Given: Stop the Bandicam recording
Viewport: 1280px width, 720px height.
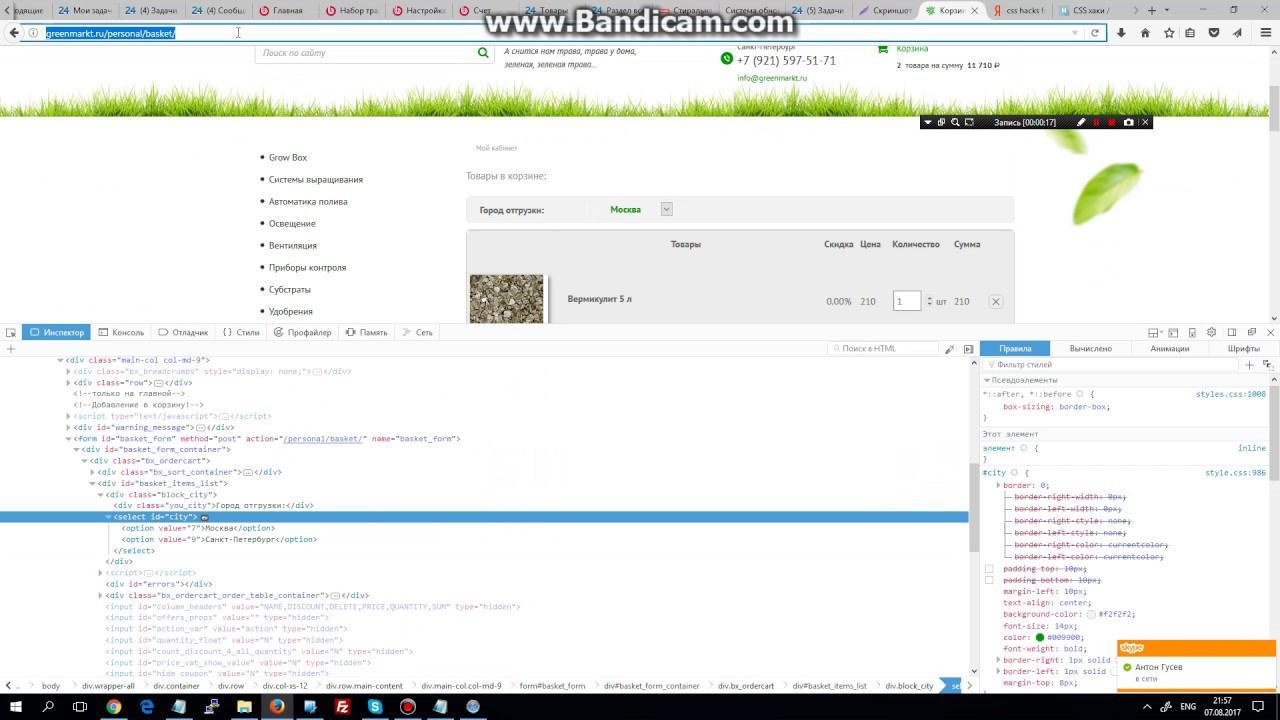Looking at the screenshot, I should click(x=1112, y=122).
